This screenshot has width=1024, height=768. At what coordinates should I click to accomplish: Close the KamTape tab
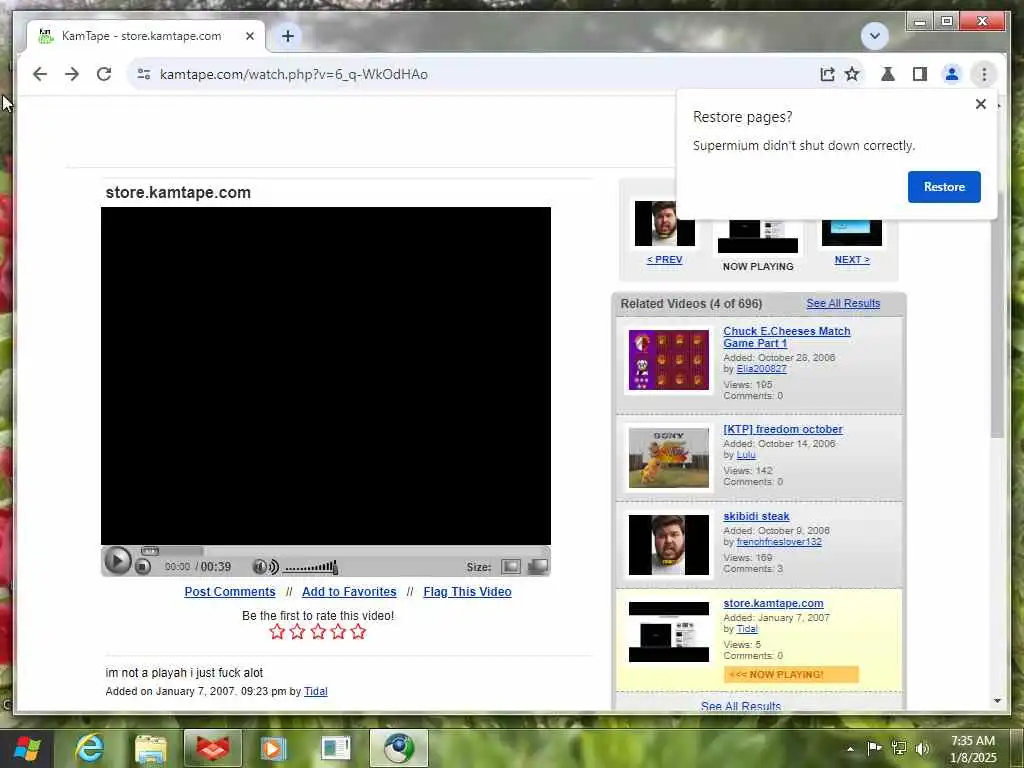coord(249,36)
